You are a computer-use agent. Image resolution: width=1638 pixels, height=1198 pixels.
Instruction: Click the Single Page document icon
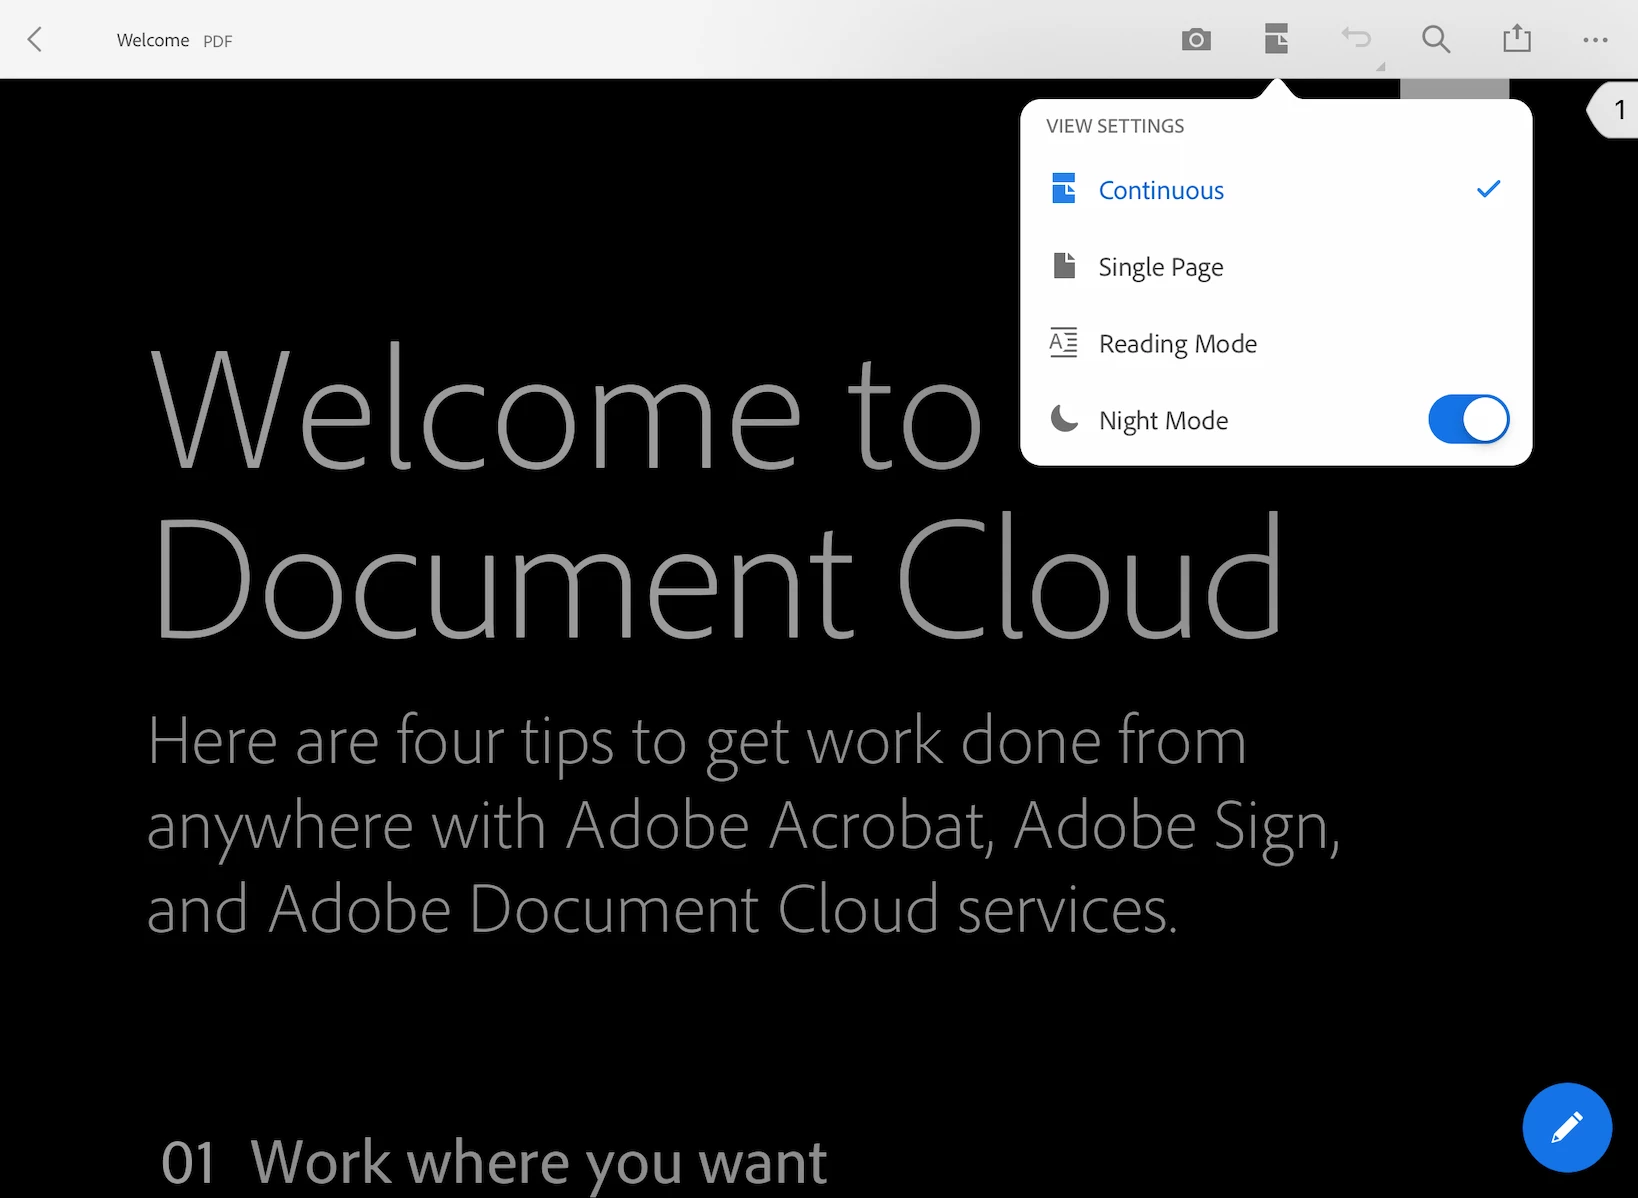coord(1064,265)
